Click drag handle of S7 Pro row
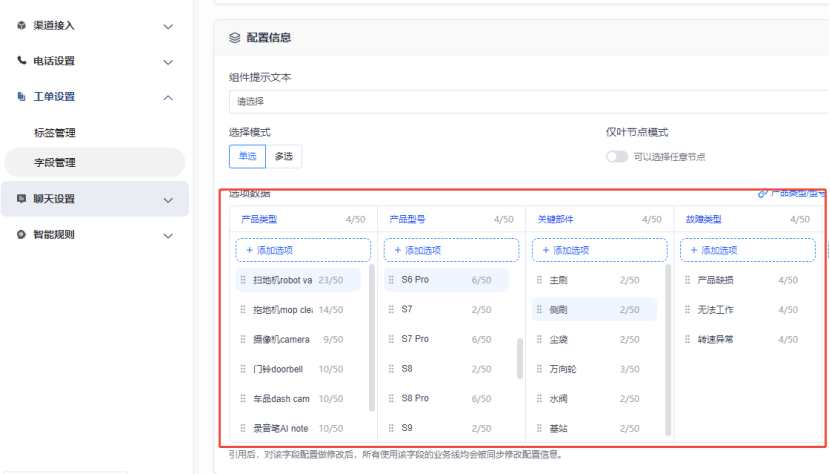The height and width of the screenshot is (474, 830). coord(391,339)
